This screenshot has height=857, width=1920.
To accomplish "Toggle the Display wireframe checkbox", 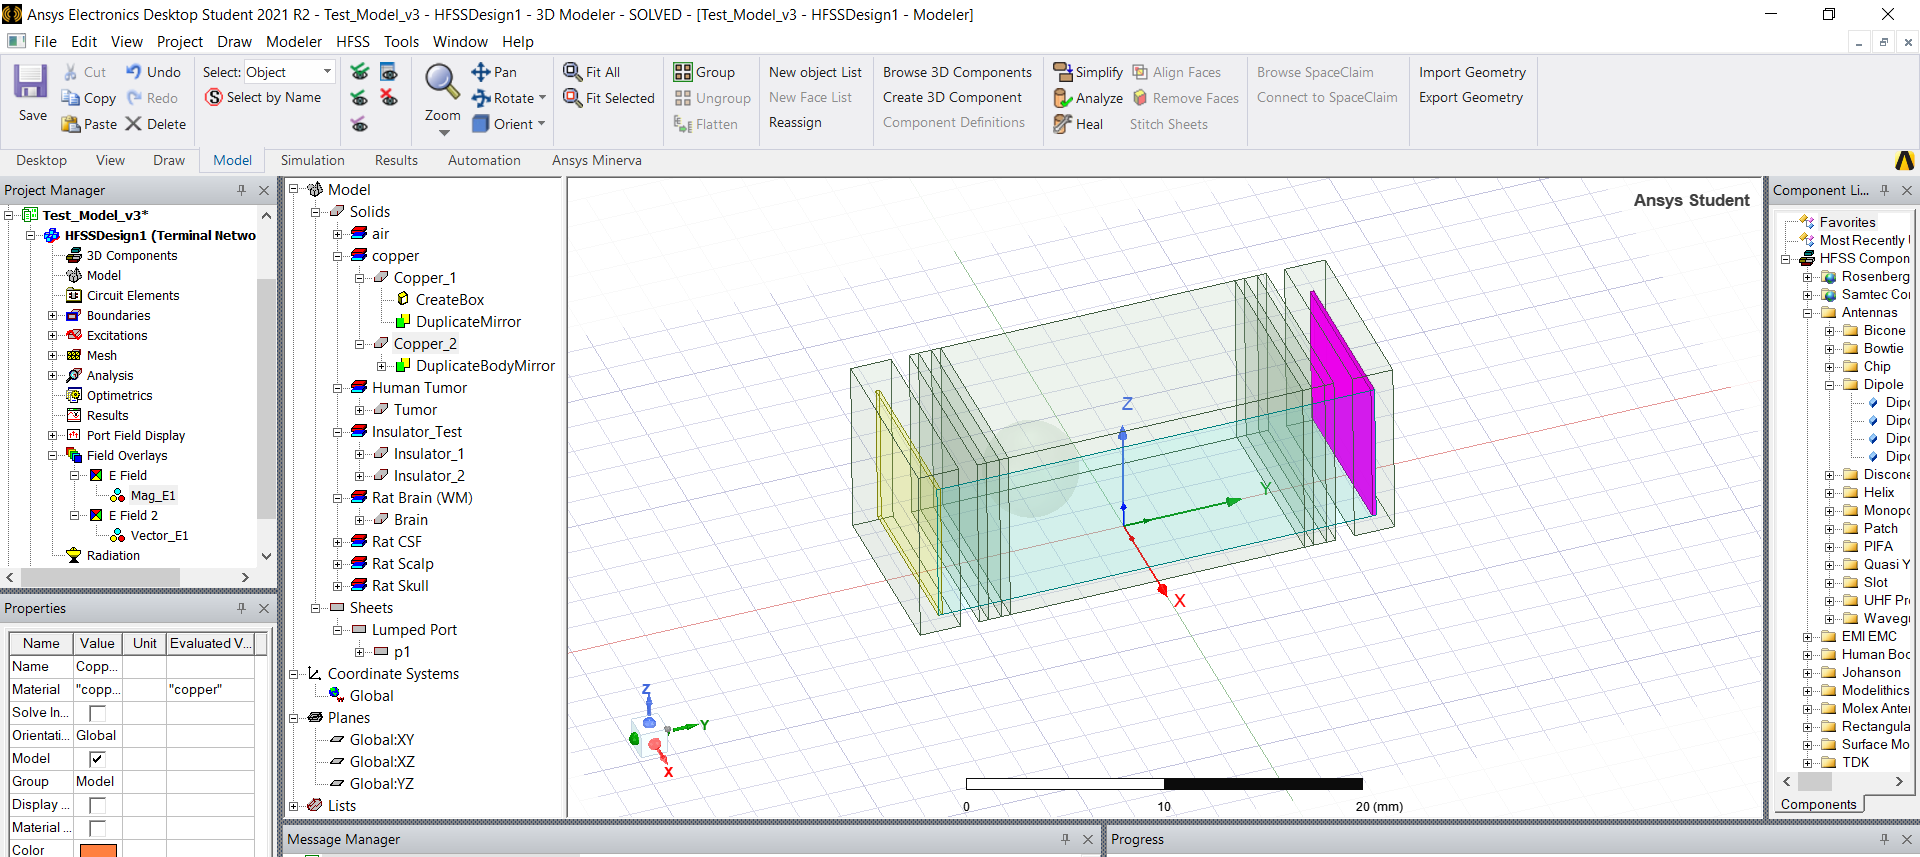I will coord(97,805).
